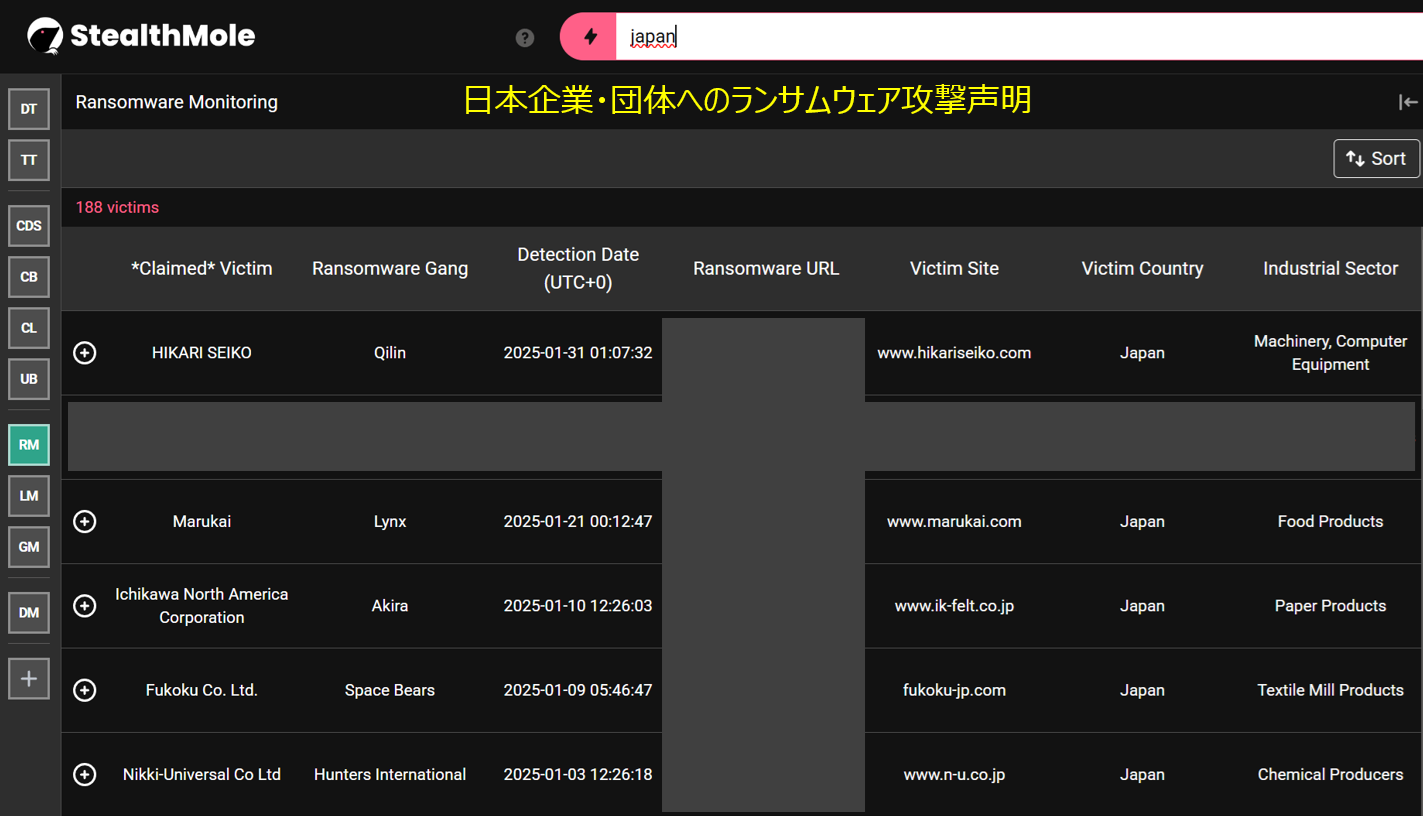This screenshot has width=1423, height=816.
Task: Click the Ransomware Monitoring panel title
Action: (177, 102)
